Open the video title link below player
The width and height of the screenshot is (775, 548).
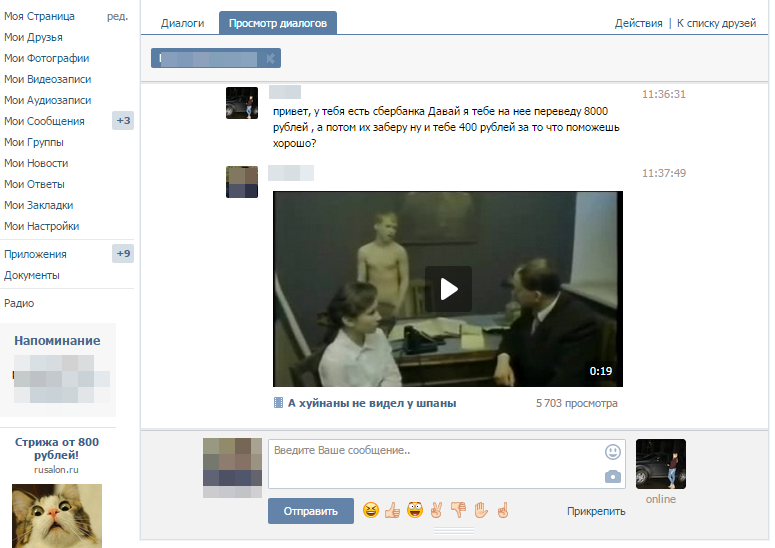coord(371,404)
